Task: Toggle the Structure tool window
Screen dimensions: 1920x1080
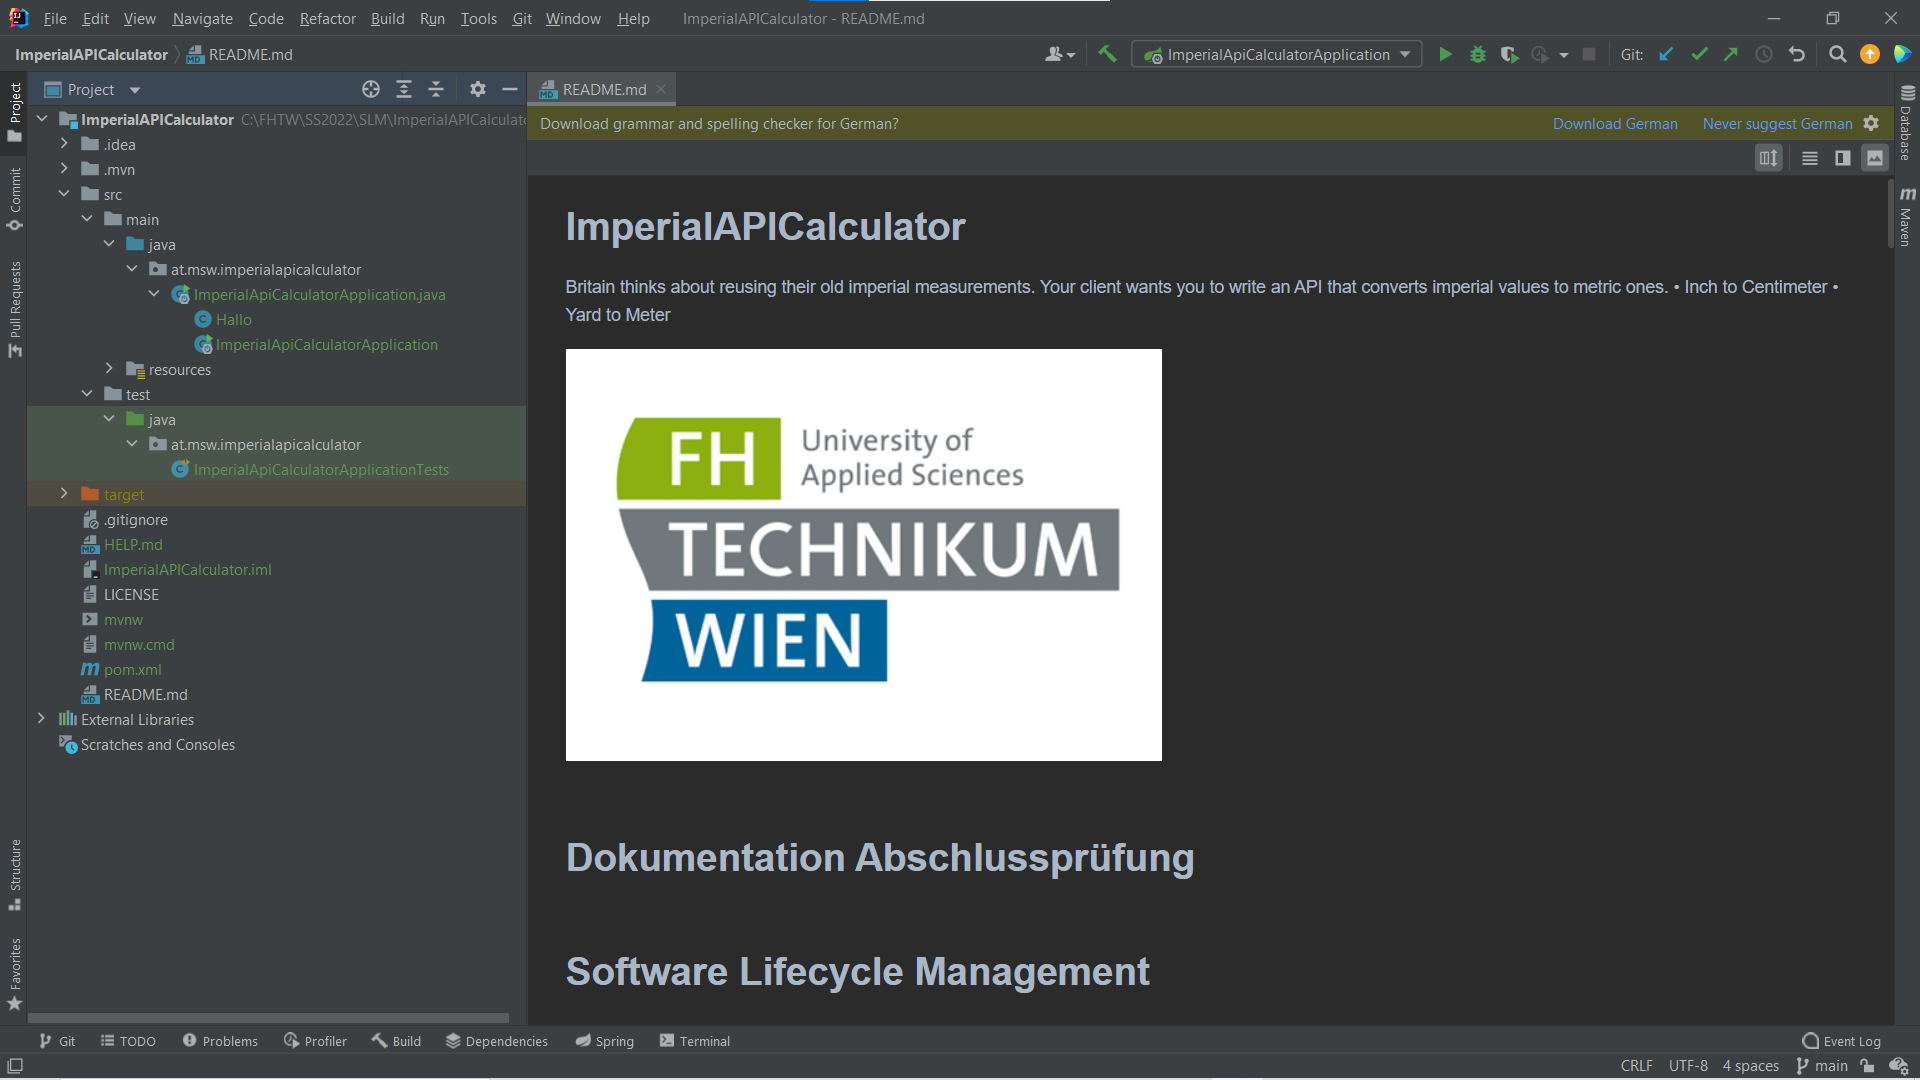Action: (14, 874)
